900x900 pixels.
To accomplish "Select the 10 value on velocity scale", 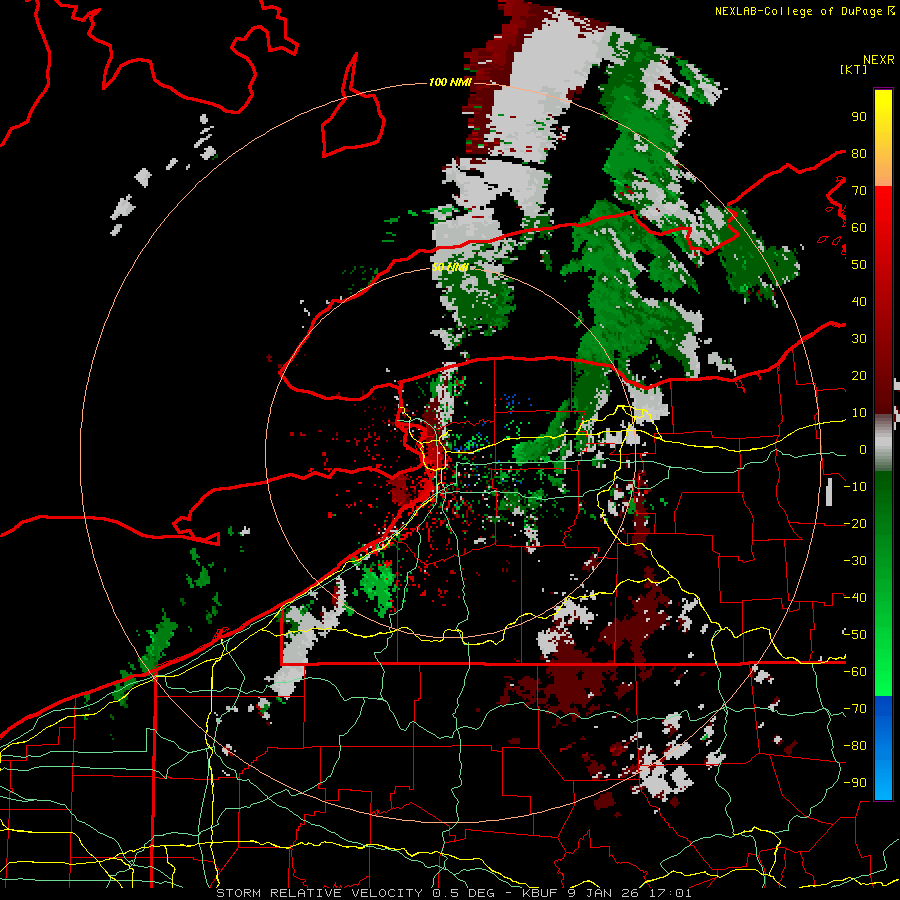I will [859, 413].
